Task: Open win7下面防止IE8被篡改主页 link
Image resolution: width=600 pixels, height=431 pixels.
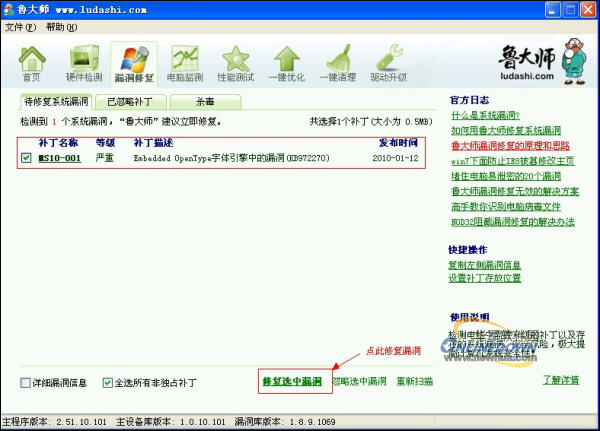Action: pos(513,161)
